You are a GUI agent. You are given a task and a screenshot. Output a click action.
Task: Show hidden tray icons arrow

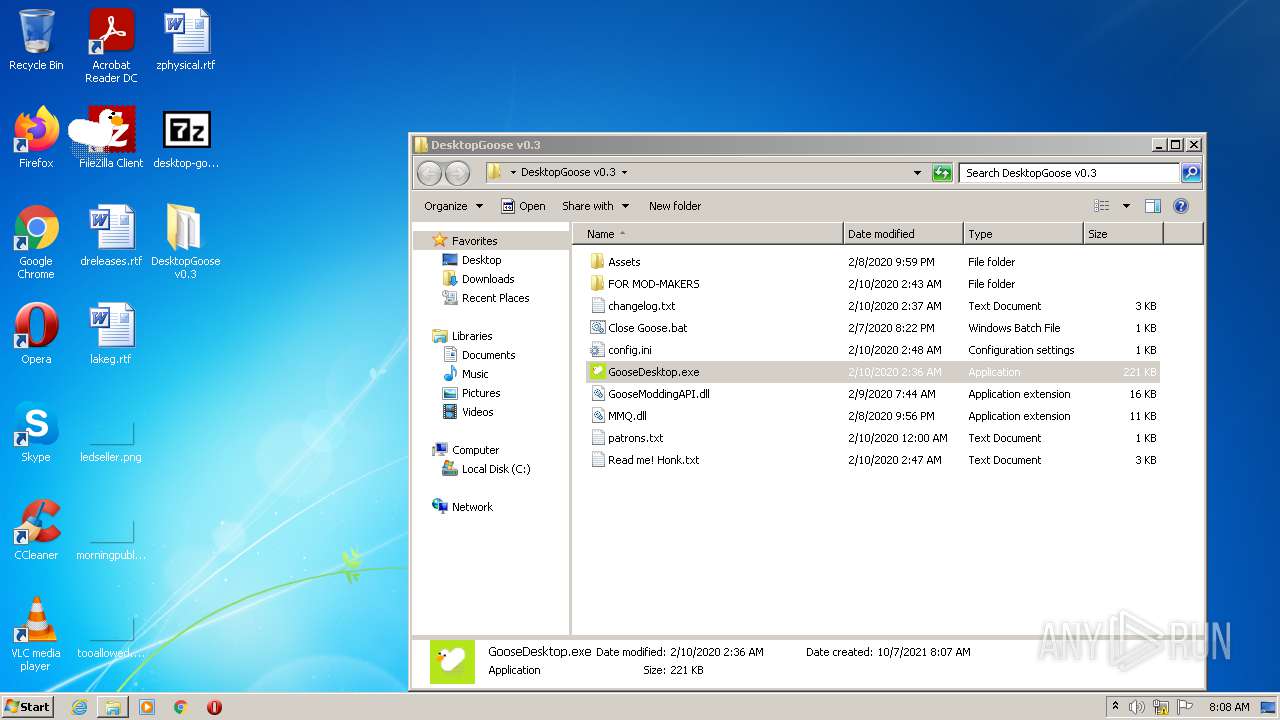tap(1116, 707)
